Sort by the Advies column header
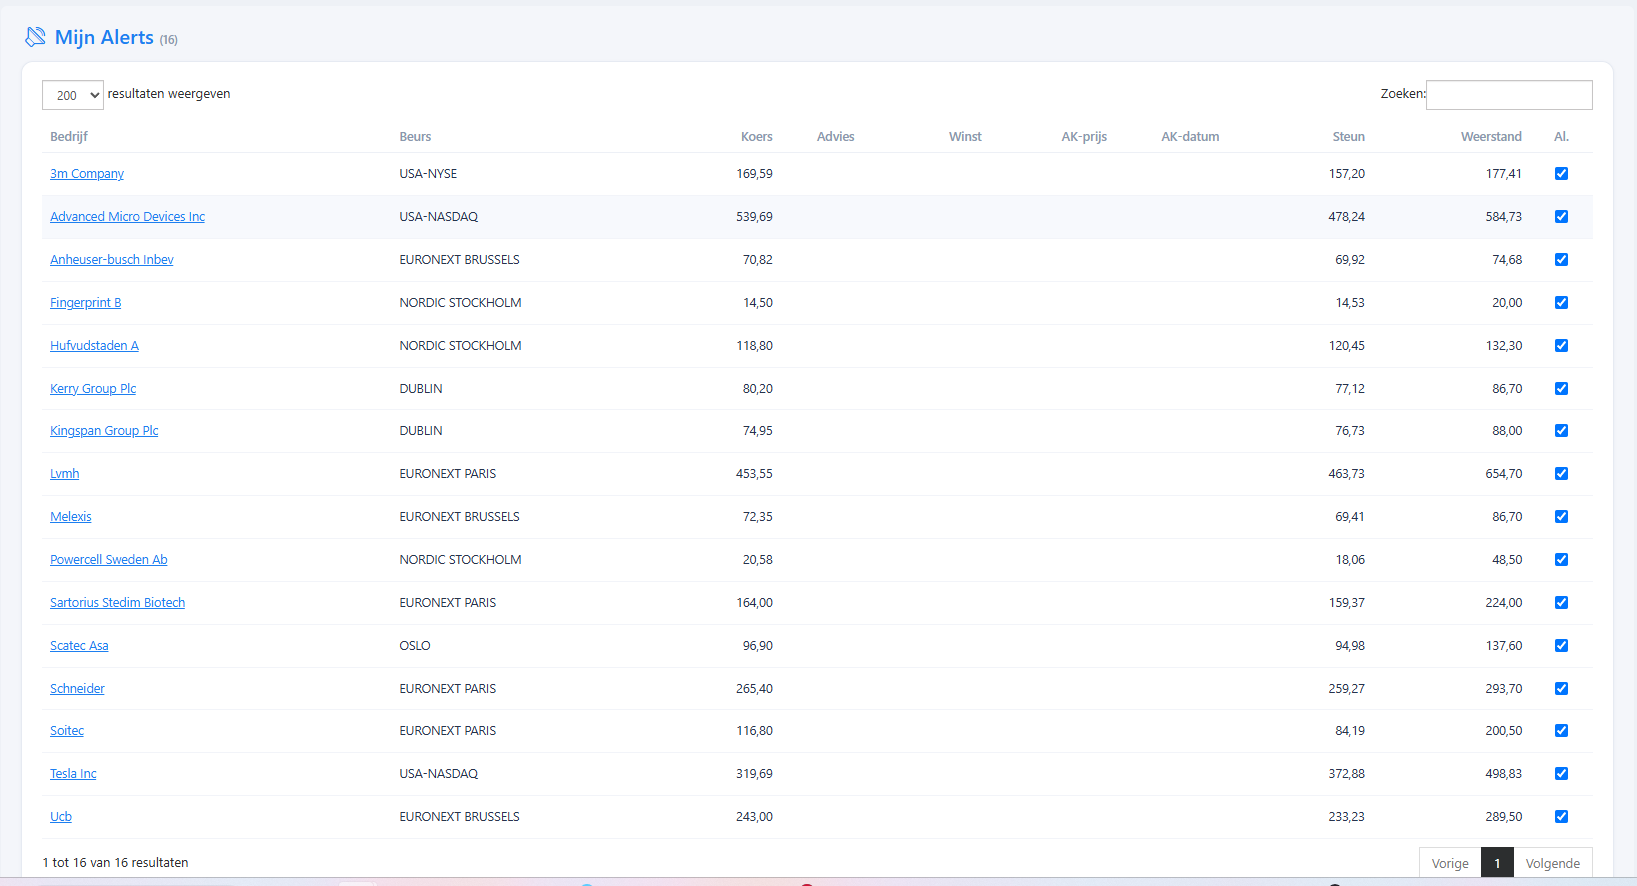The width and height of the screenshot is (1637, 886). (x=836, y=137)
